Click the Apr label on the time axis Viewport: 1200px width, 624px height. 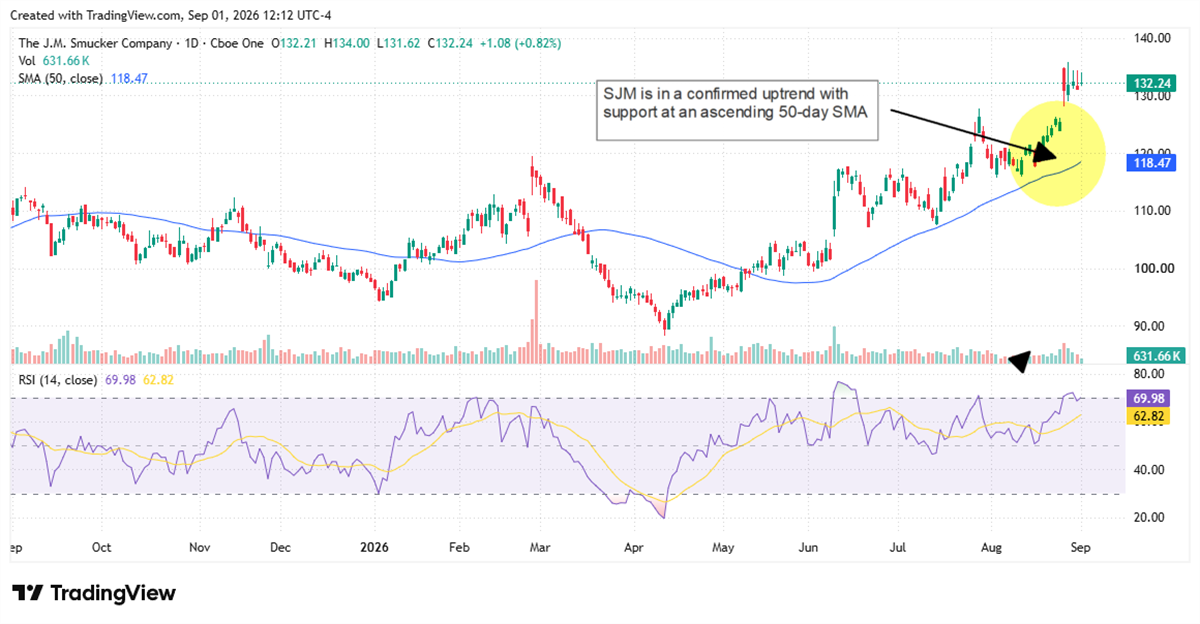point(634,548)
